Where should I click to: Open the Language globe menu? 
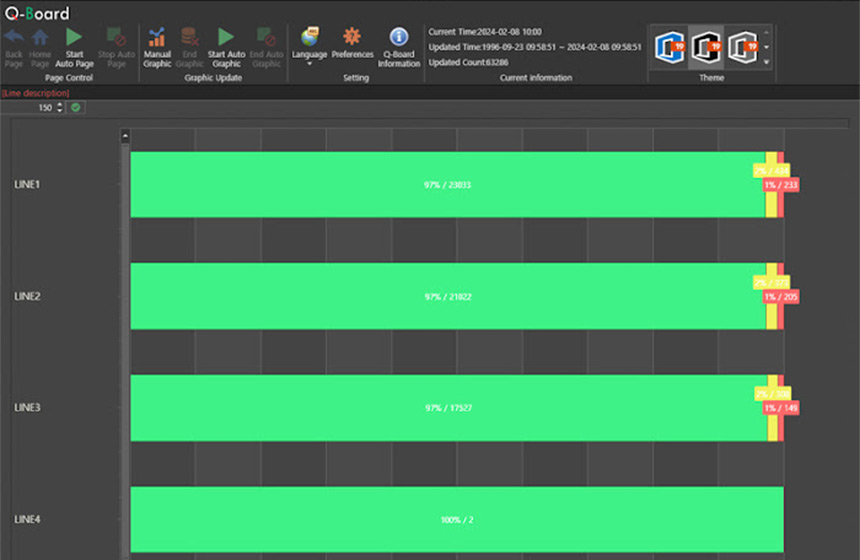(309, 47)
